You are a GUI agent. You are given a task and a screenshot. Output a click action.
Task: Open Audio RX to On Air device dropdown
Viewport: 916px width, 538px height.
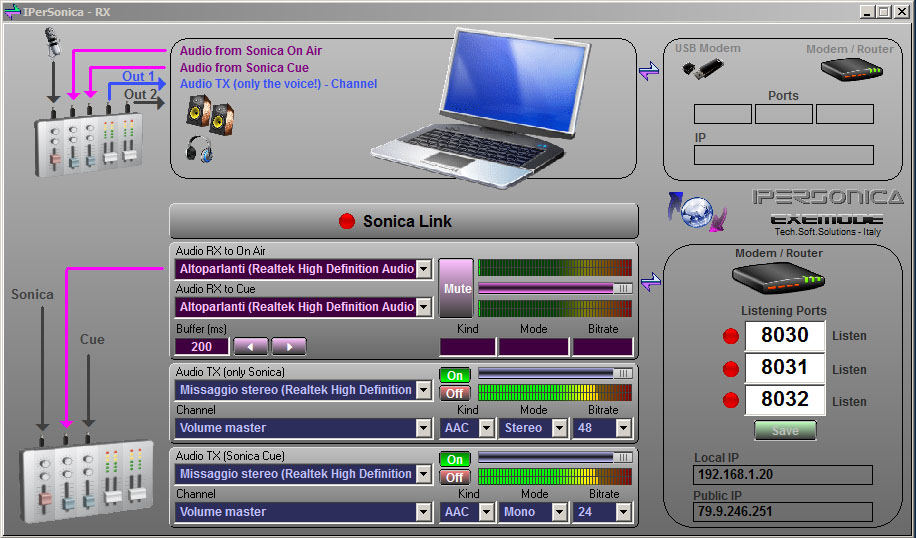424,269
